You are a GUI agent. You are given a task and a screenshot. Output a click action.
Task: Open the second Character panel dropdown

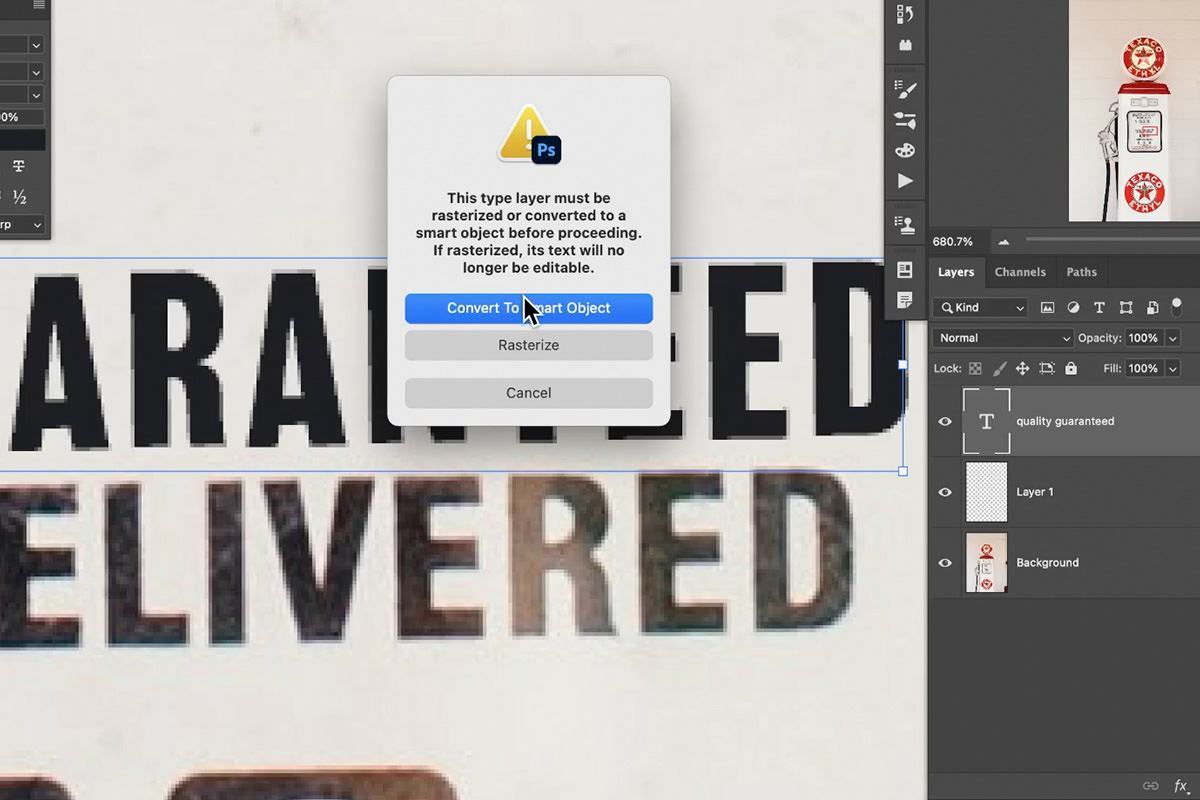(x=36, y=72)
